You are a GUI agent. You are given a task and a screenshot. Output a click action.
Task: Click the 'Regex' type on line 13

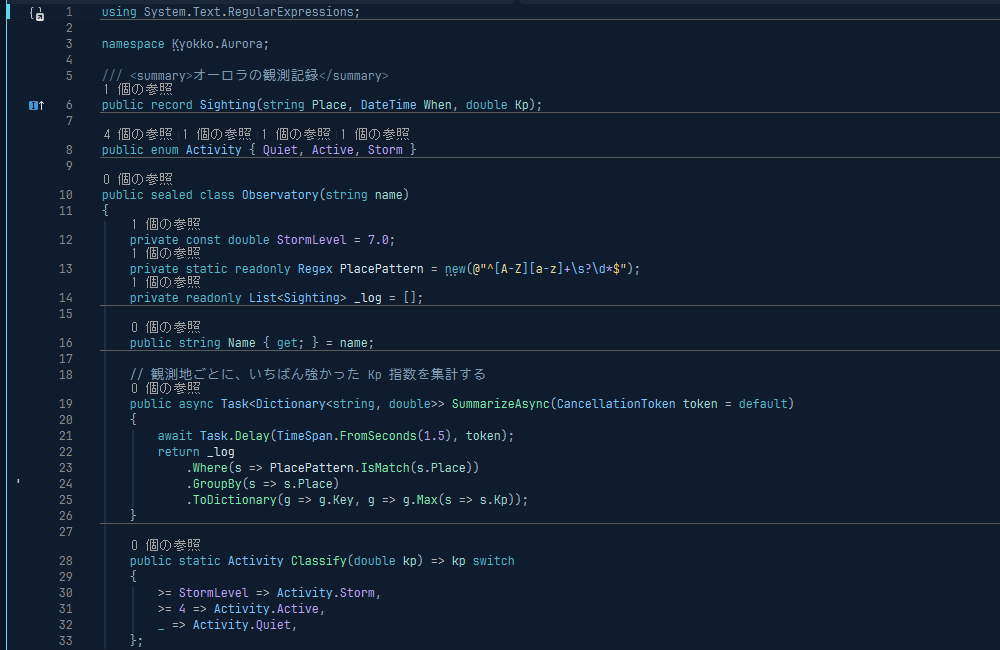(315, 269)
